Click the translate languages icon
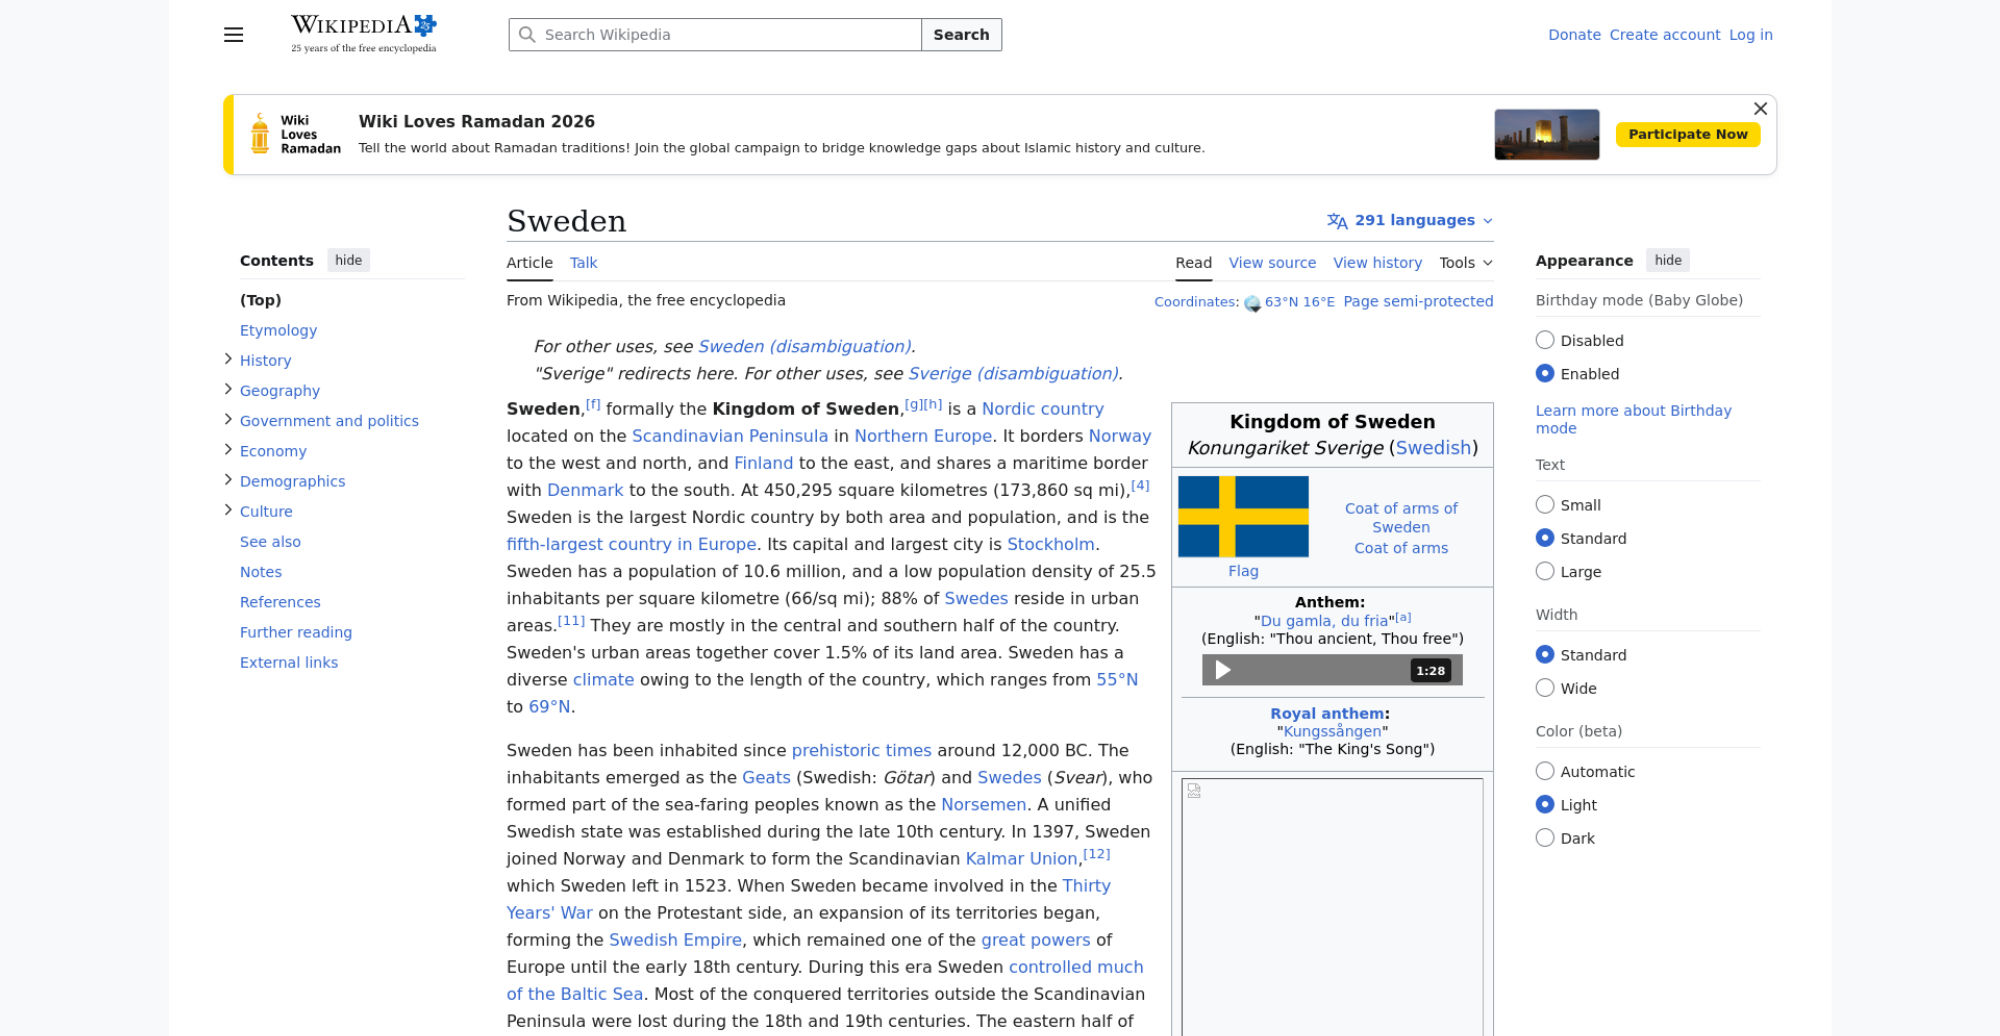 click(x=1337, y=221)
